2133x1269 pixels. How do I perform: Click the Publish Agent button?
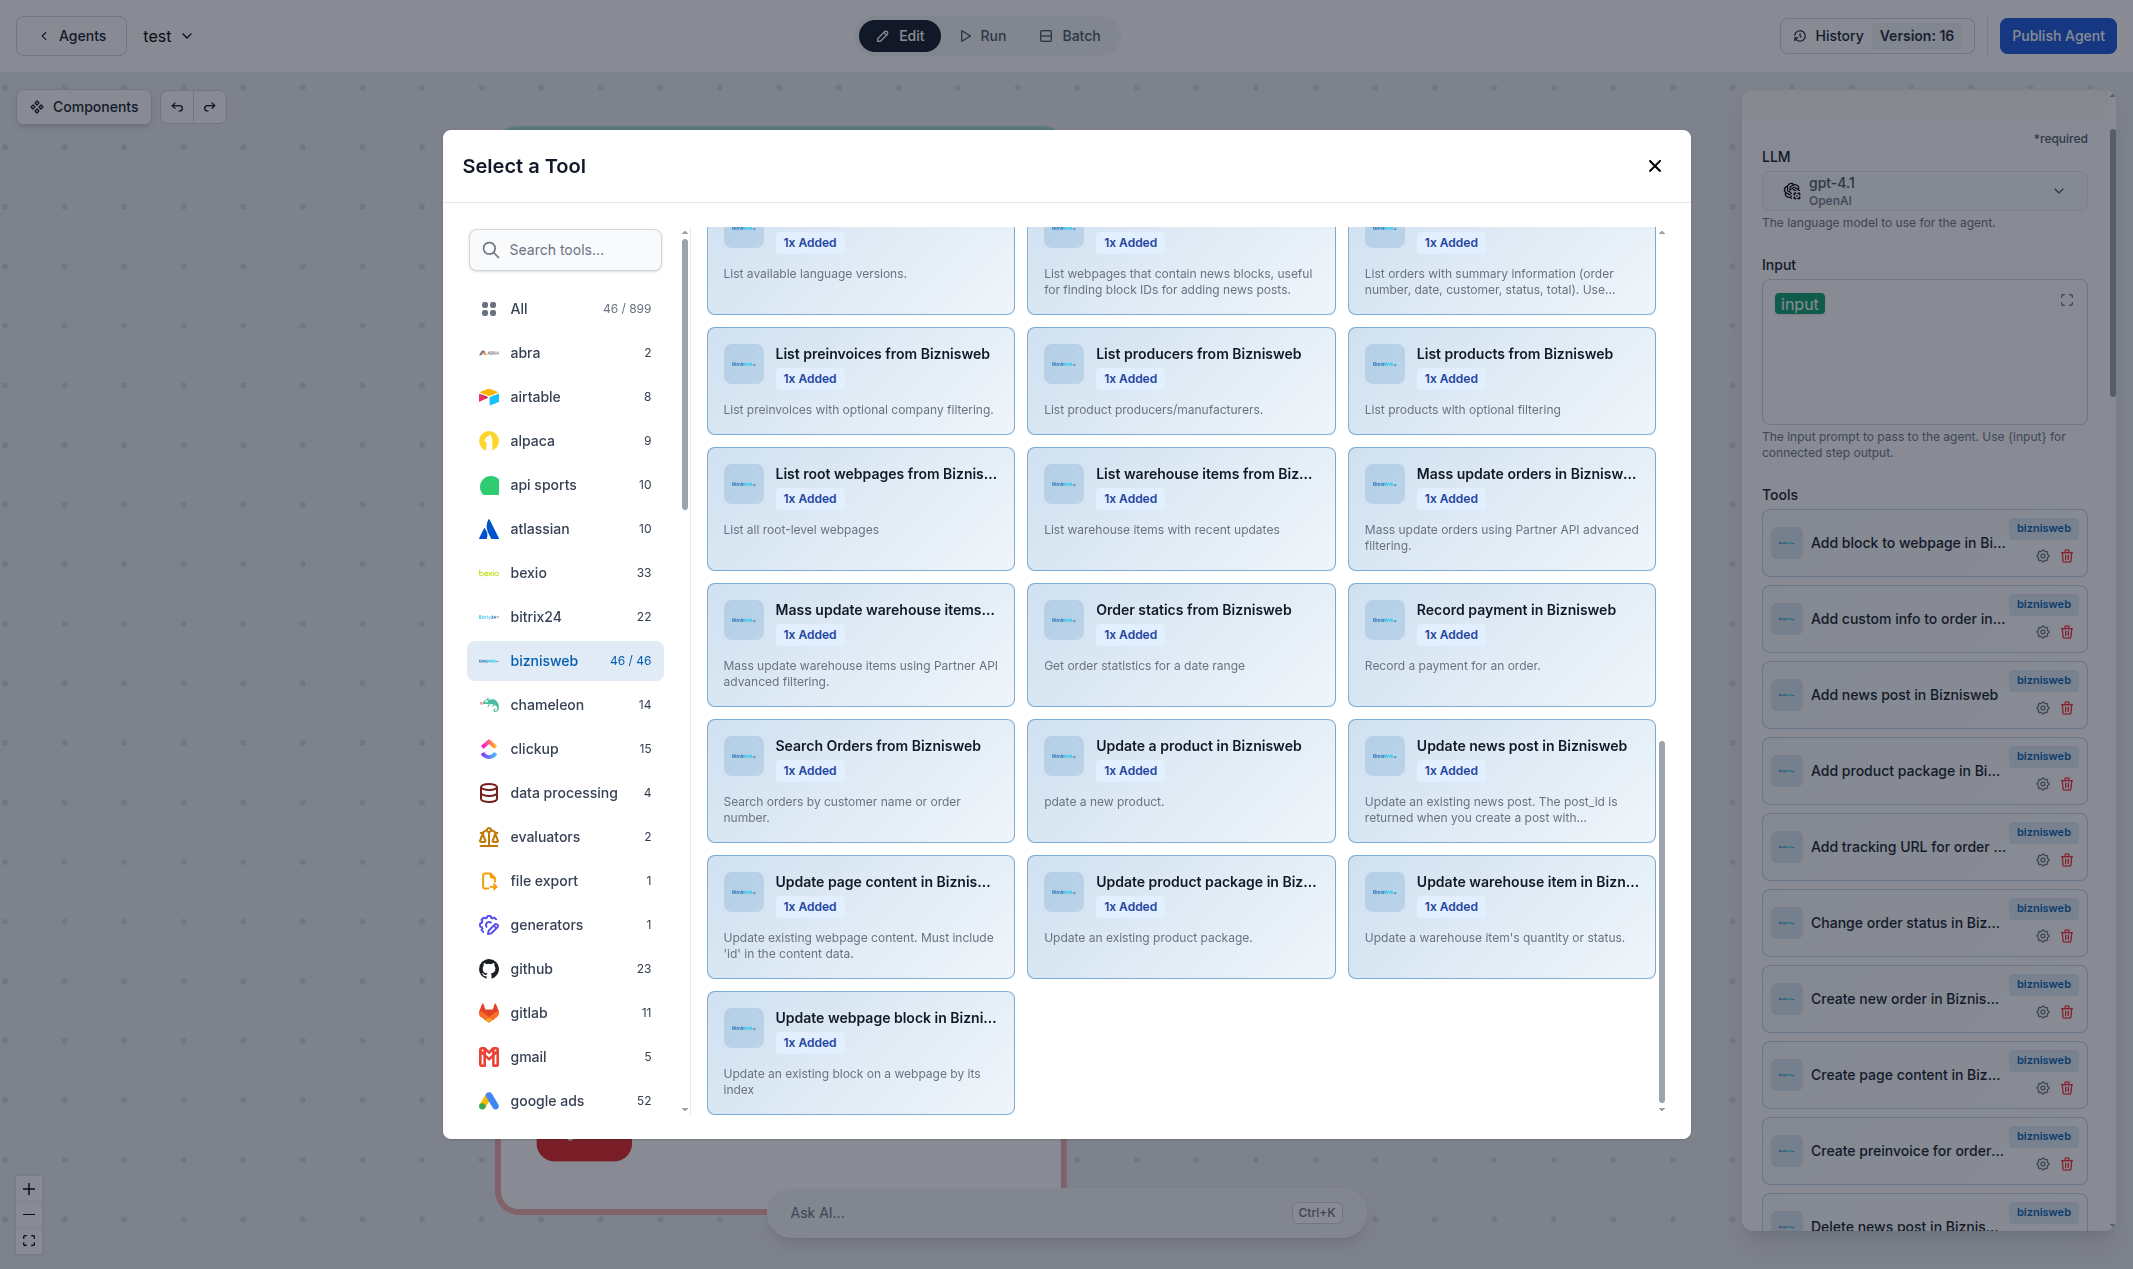2057,35
